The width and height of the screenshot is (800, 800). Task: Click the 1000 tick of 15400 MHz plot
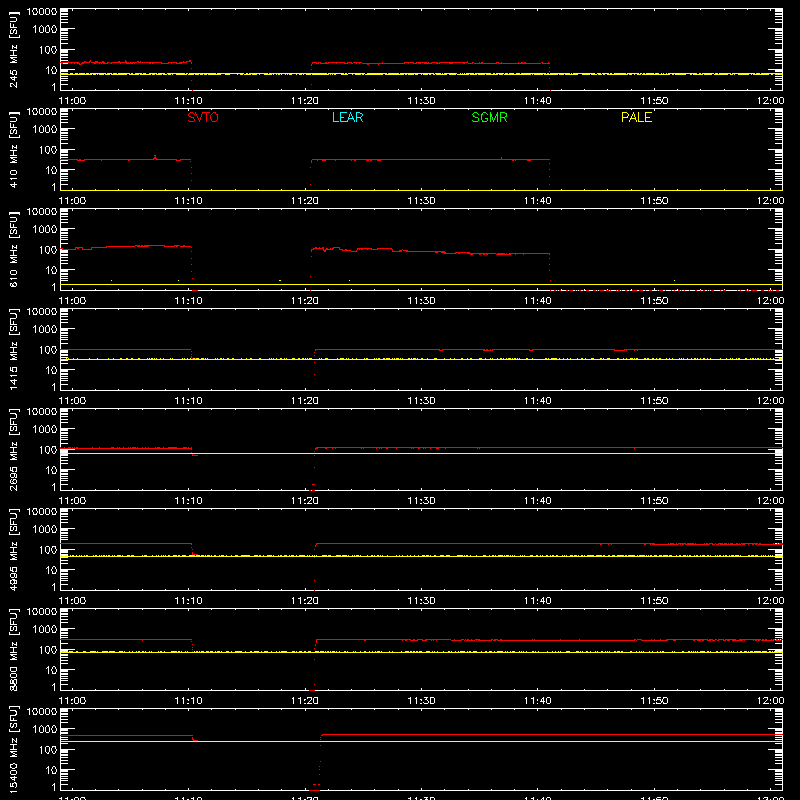(45, 729)
